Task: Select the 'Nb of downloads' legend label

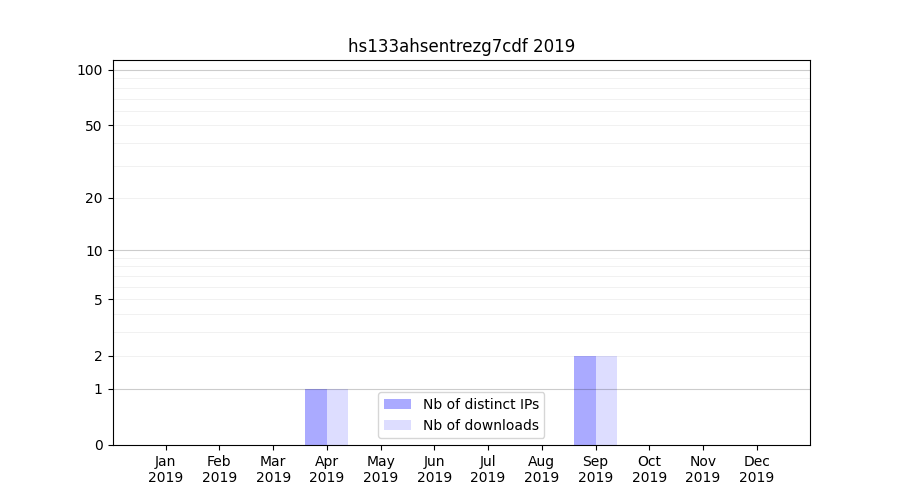Action: coord(480,425)
